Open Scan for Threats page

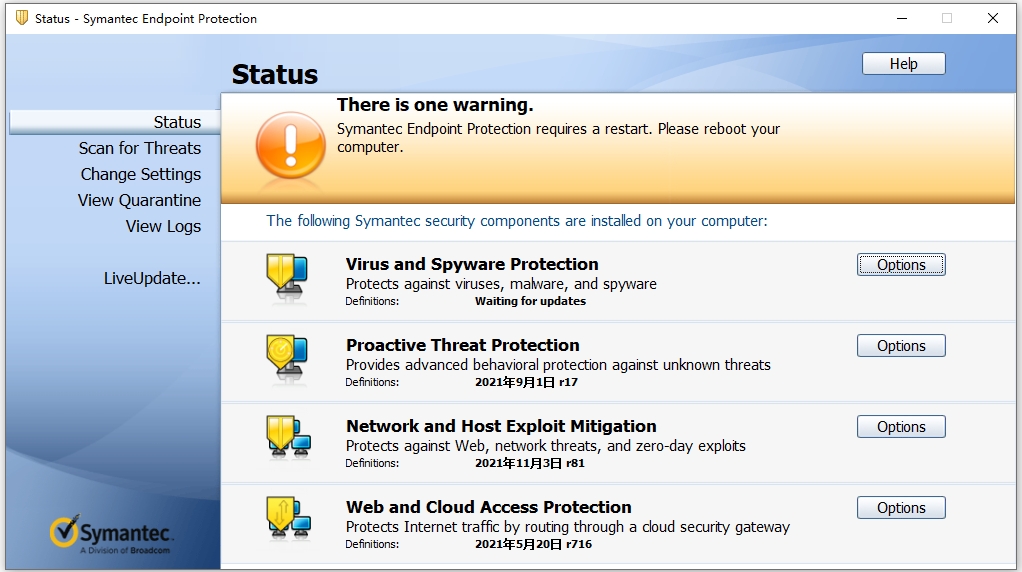(x=140, y=148)
